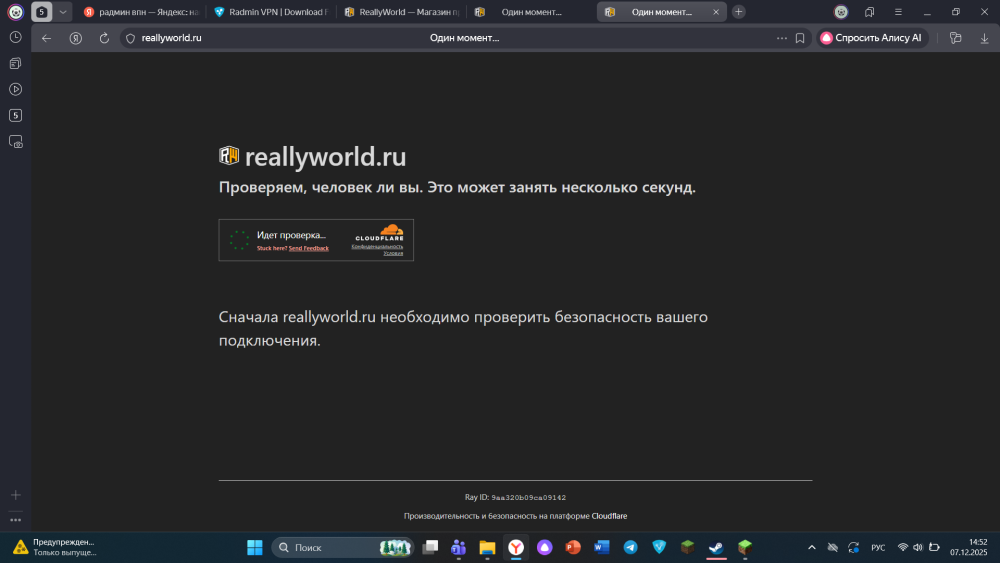
Task: Open the video play icon in sidebar
Action: [x=15, y=89]
